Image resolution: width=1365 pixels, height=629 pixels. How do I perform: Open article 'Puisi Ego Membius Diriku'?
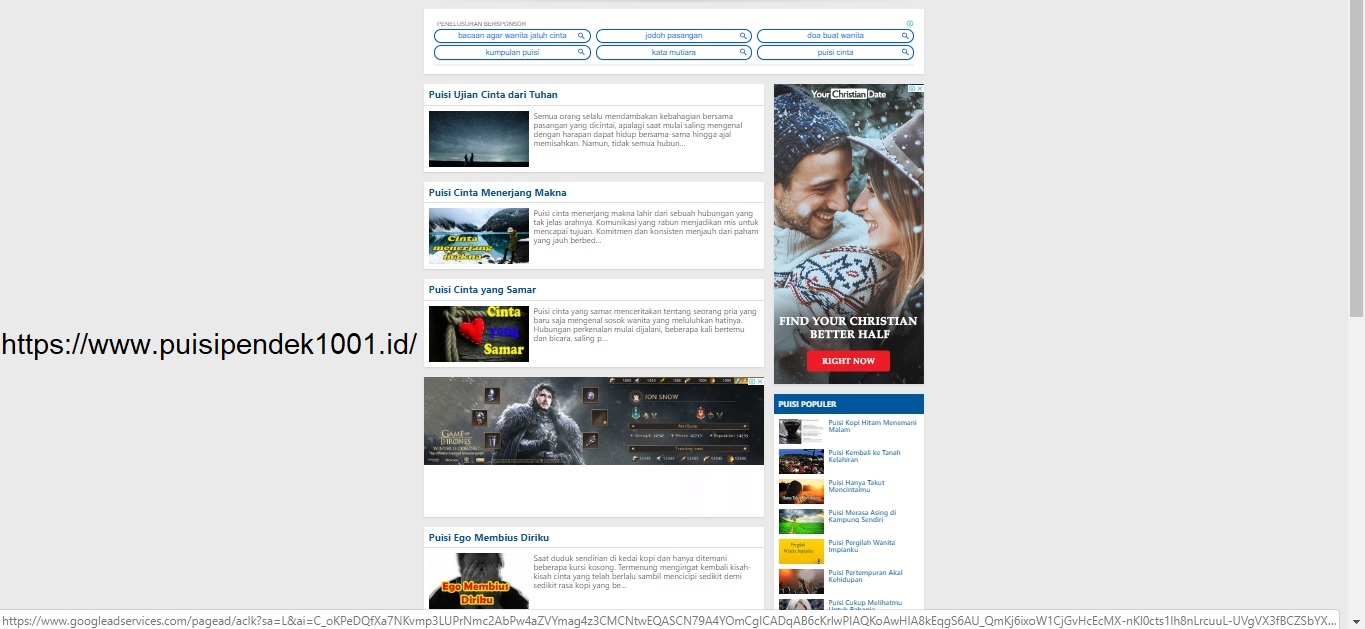[489, 538]
